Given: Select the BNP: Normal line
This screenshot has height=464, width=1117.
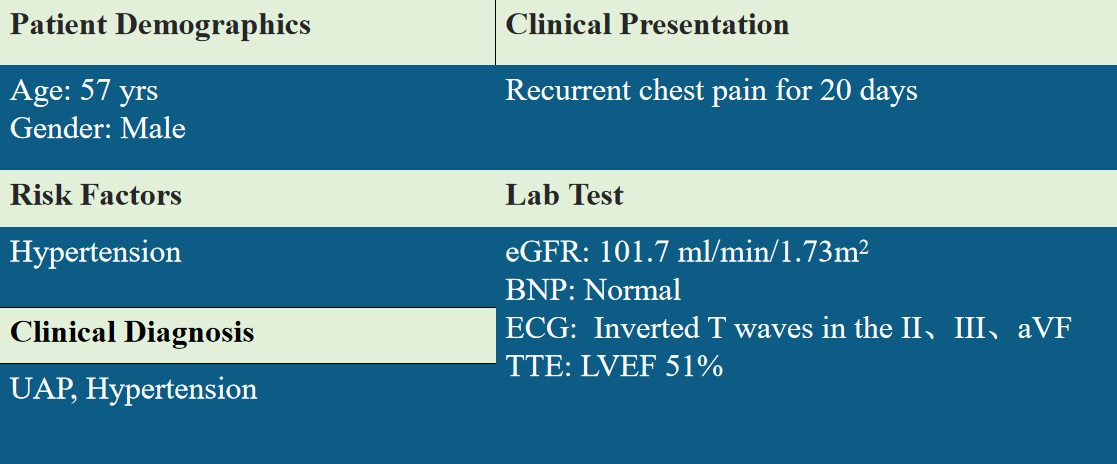Looking at the screenshot, I should point(593,290).
